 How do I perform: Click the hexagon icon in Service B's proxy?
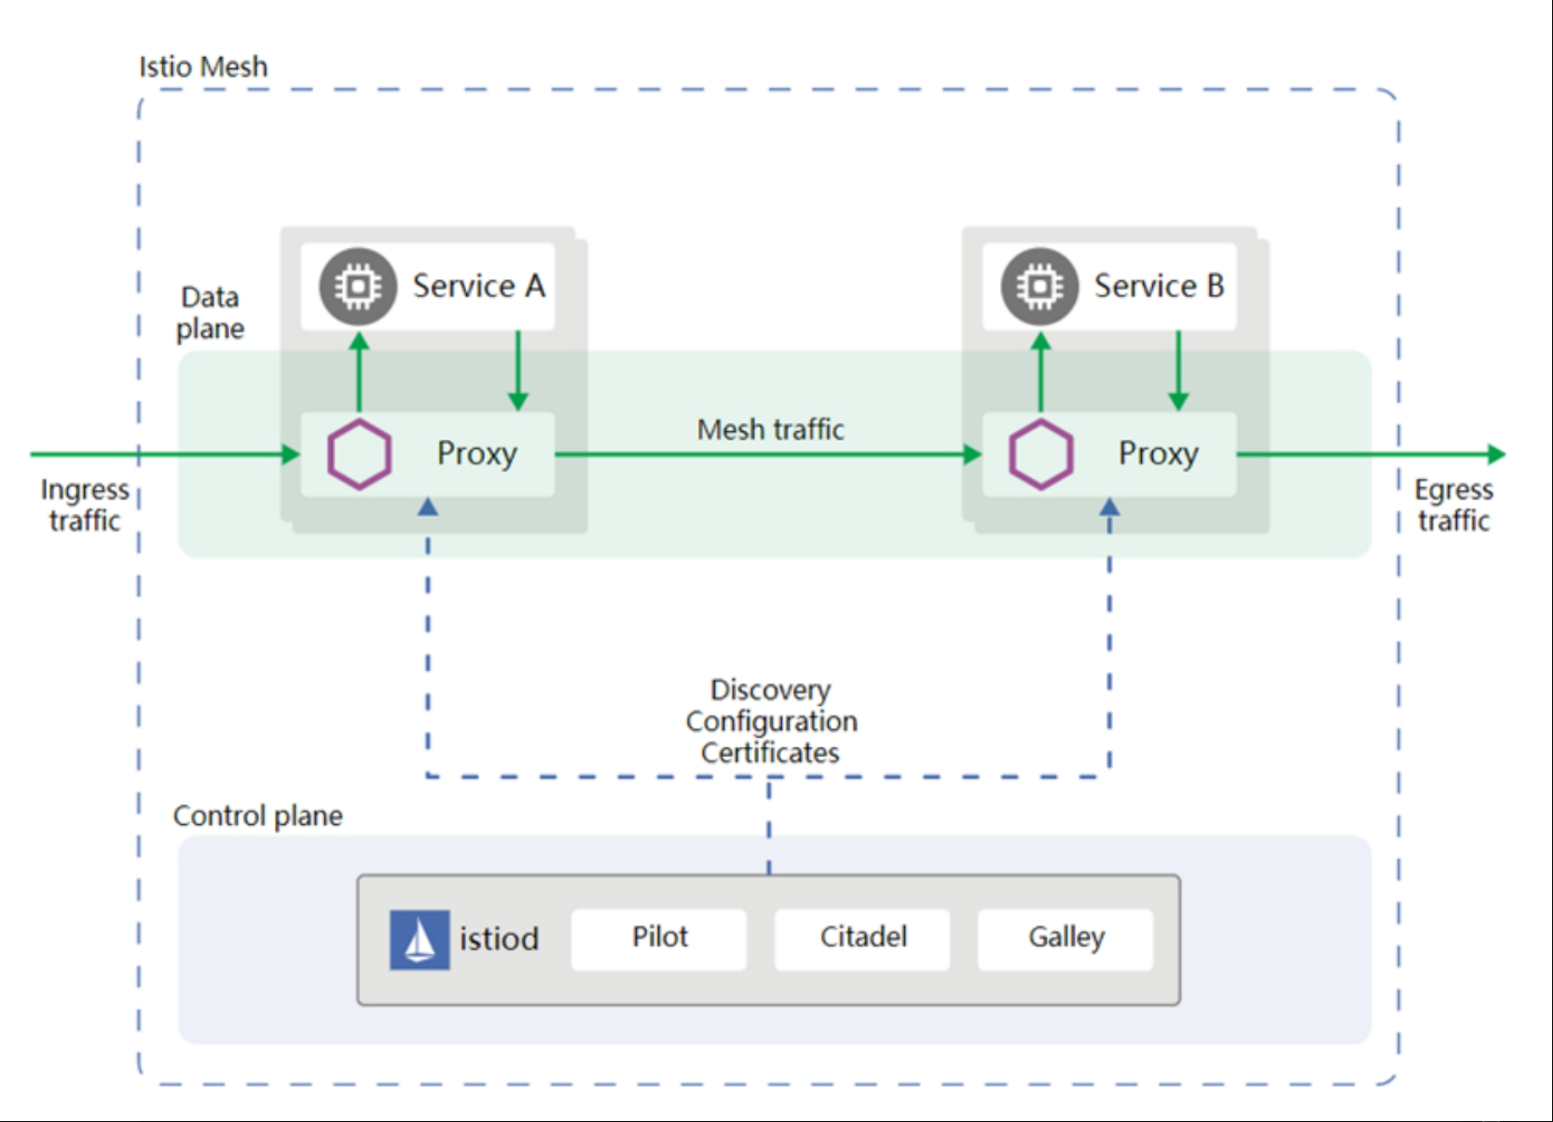tap(1041, 454)
